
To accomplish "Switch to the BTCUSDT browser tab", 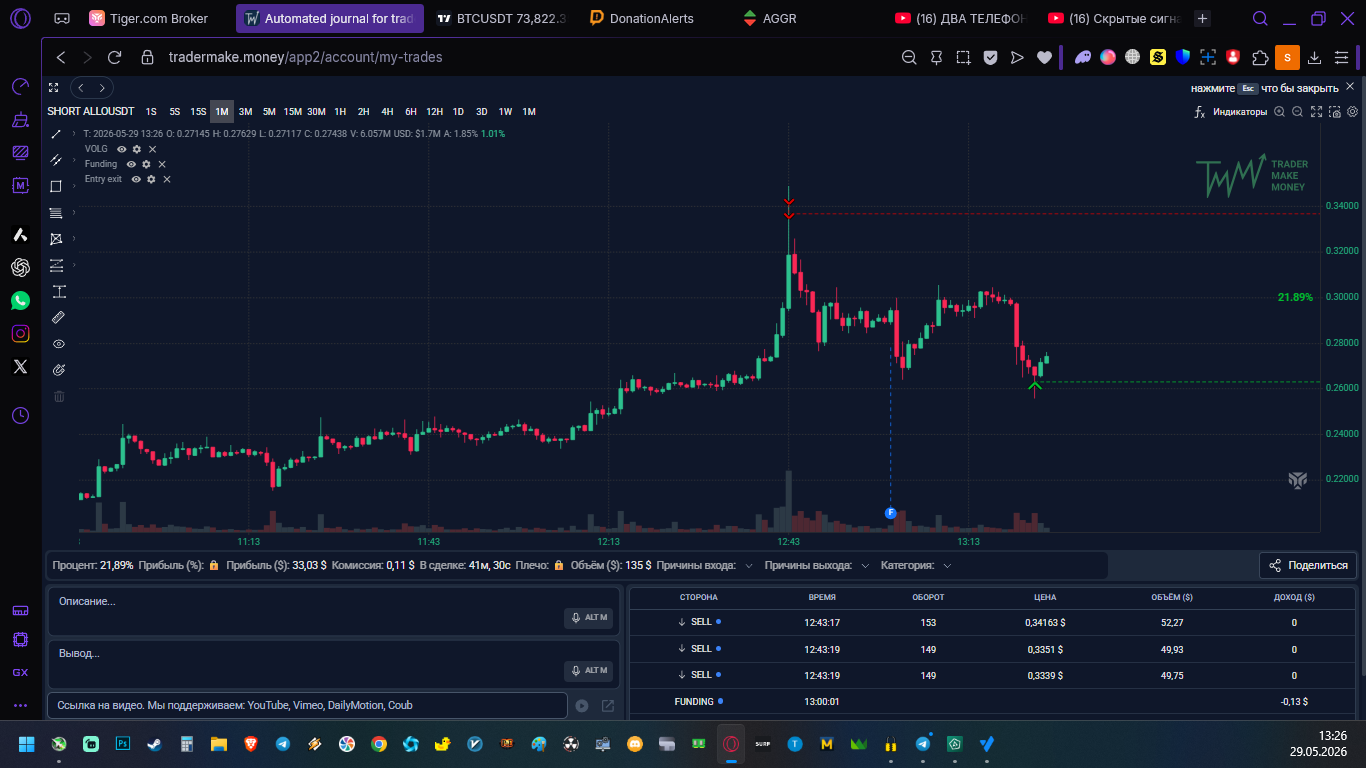I will (500, 18).
